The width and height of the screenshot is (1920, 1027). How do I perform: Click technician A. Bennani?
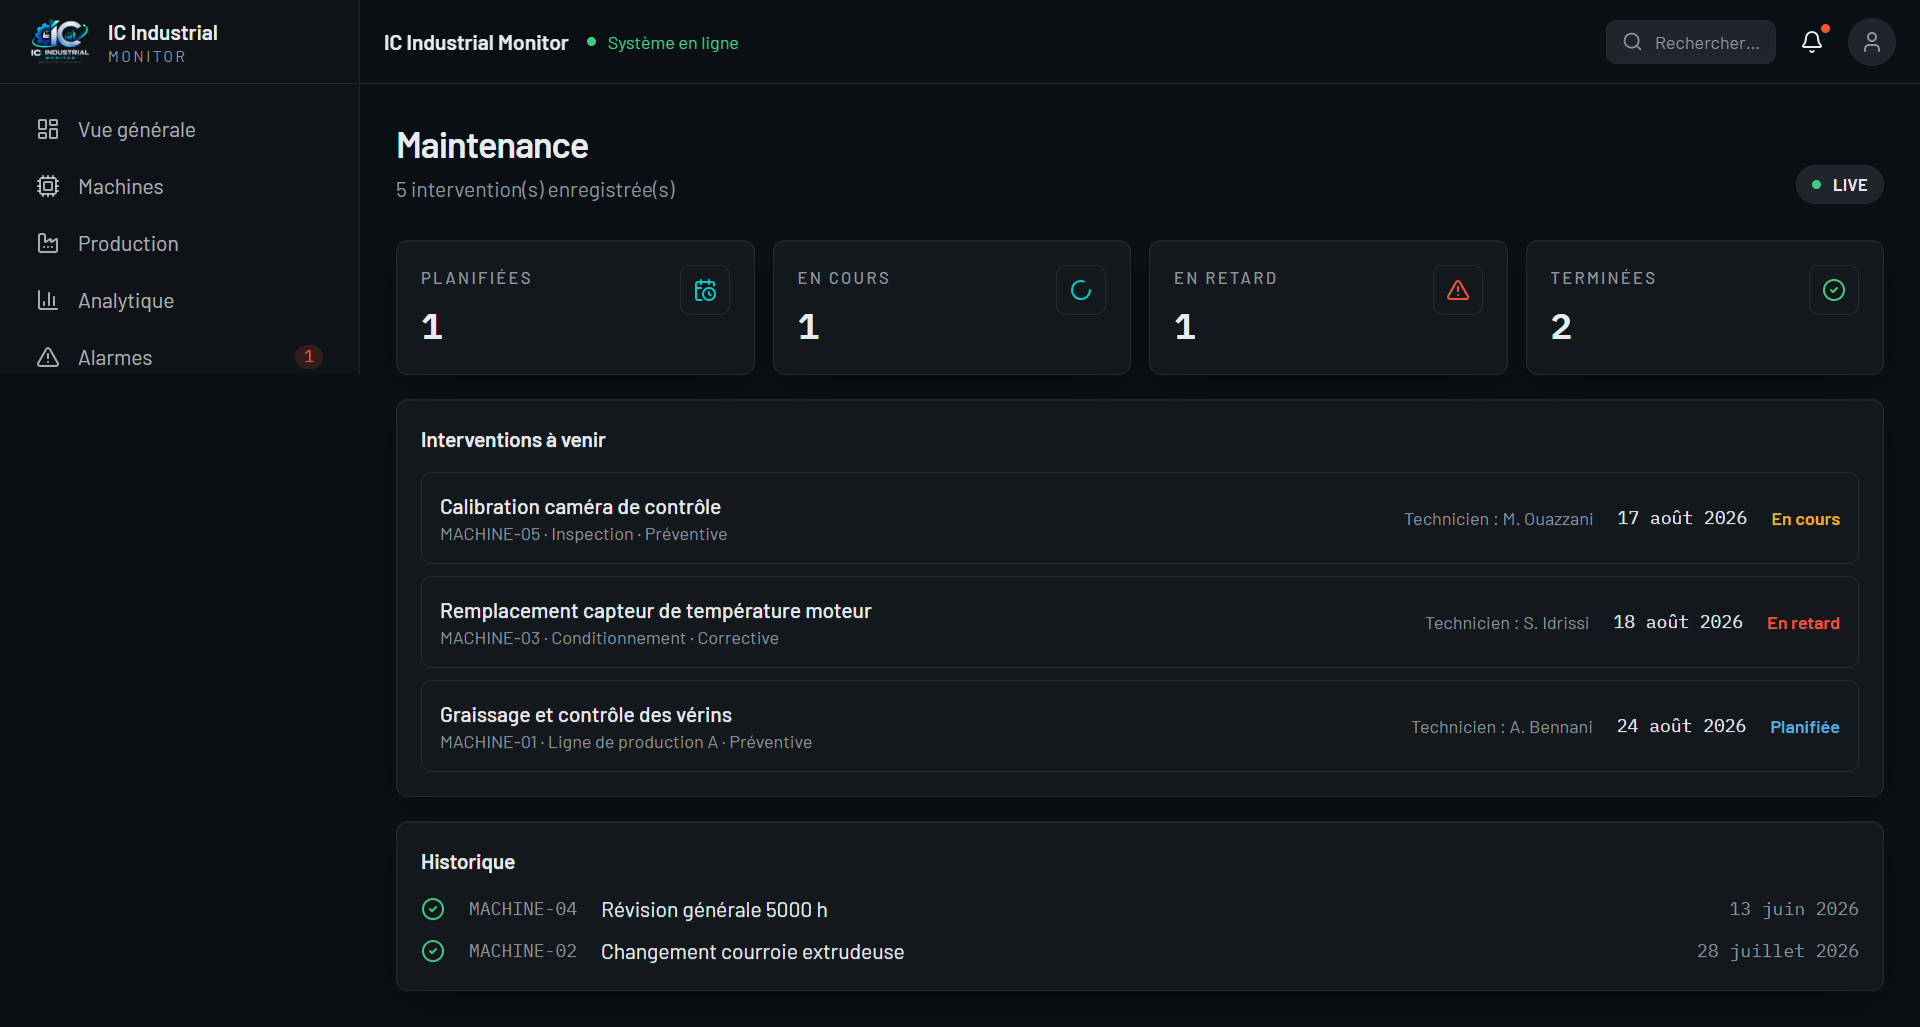click(1502, 727)
